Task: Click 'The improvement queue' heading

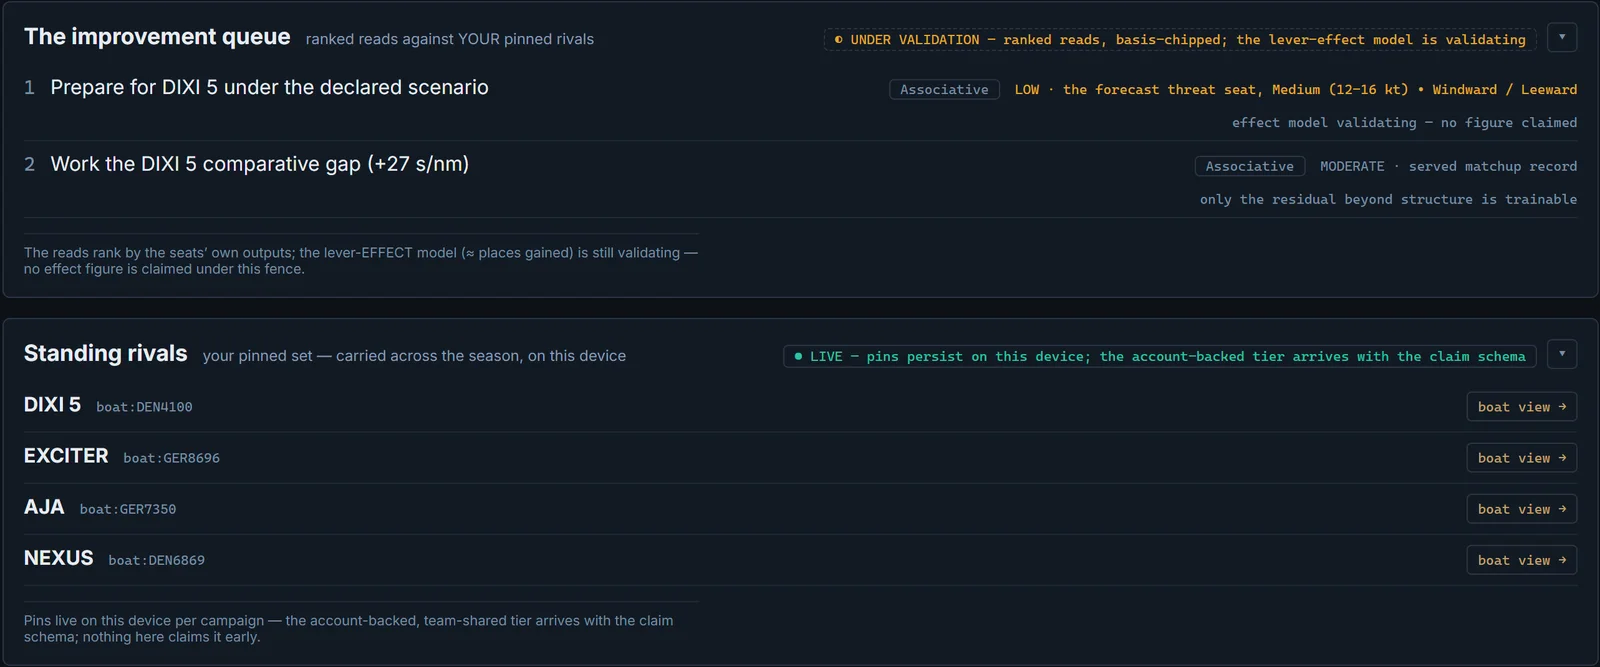Action: [157, 37]
